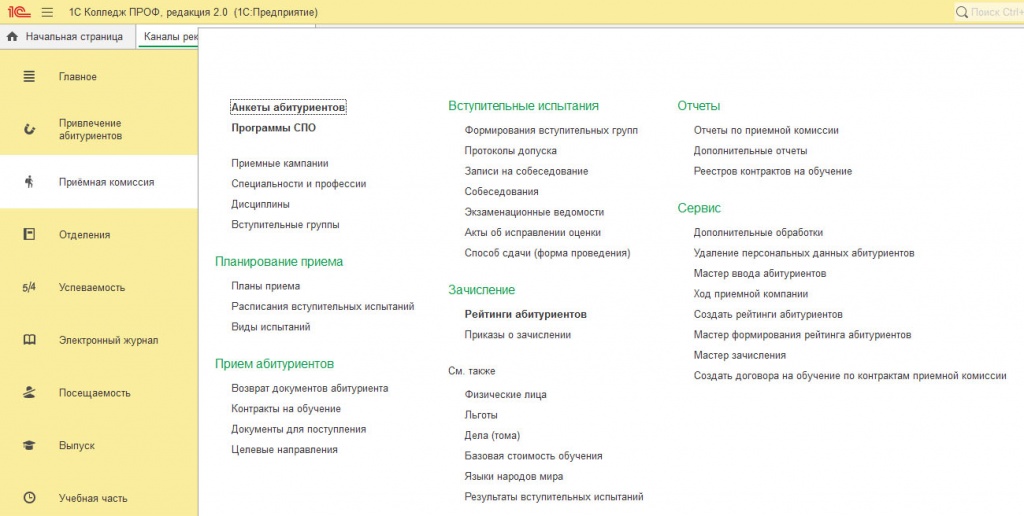
Task: Open Акты об исправлении оценки
Action: 532,233
